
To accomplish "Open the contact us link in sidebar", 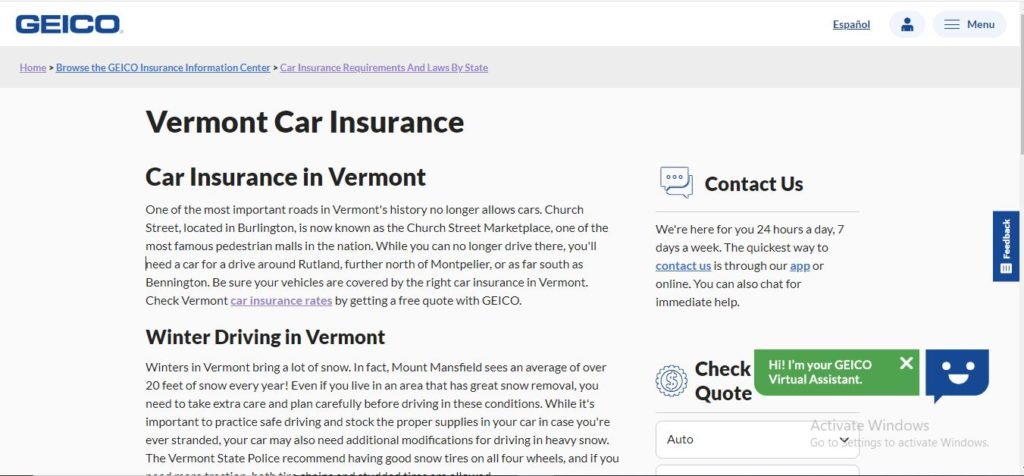I will tap(683, 266).
